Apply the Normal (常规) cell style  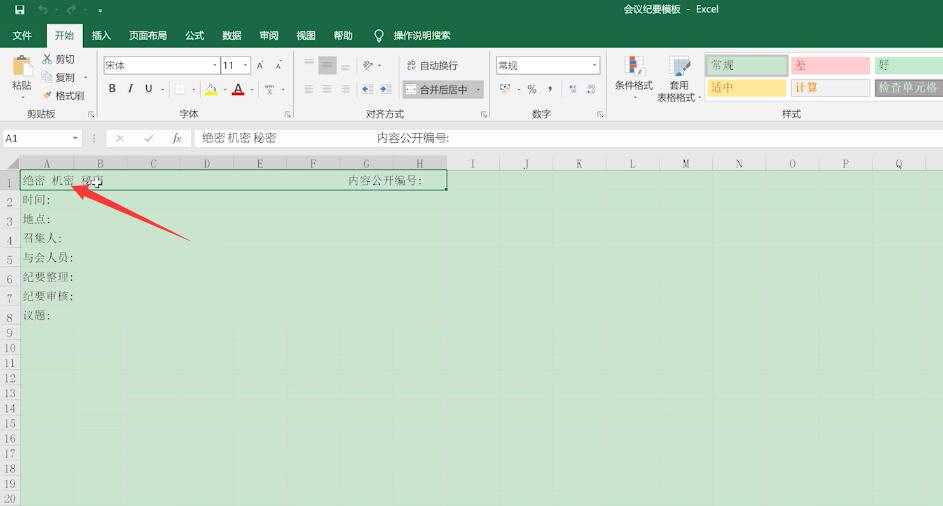(746, 65)
